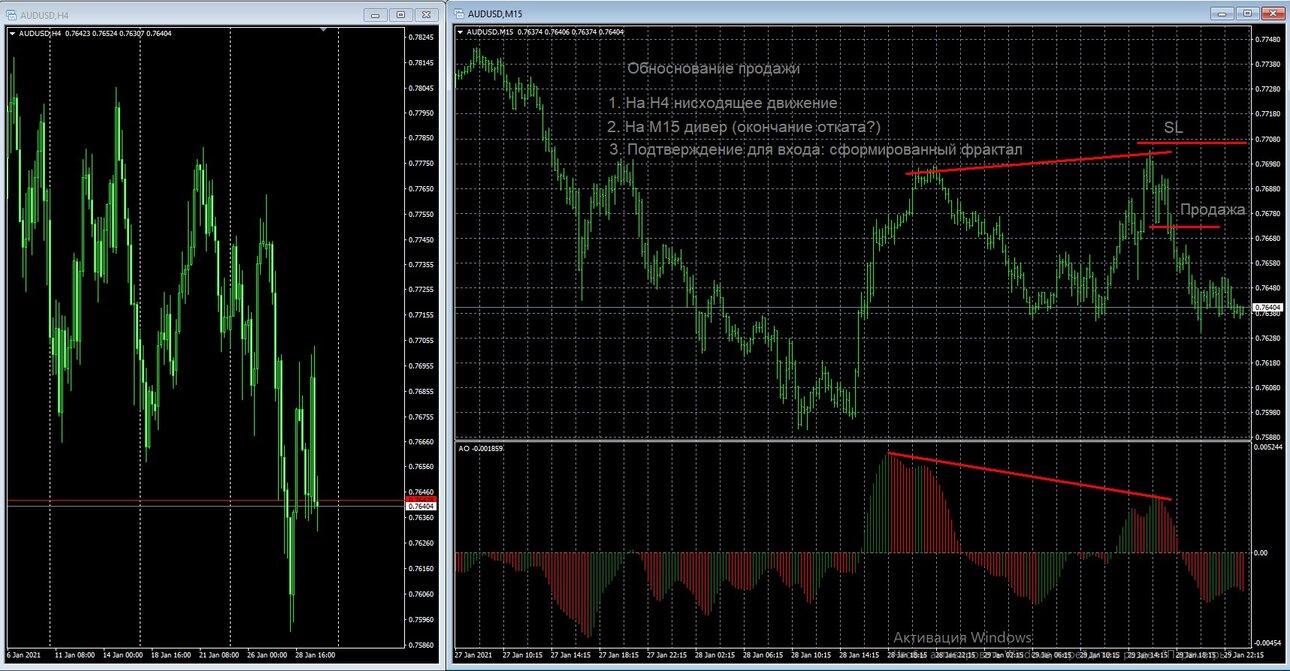Select the red SL horizontal line on M15
The width and height of the screenshot is (1290, 671).
coord(1192,143)
